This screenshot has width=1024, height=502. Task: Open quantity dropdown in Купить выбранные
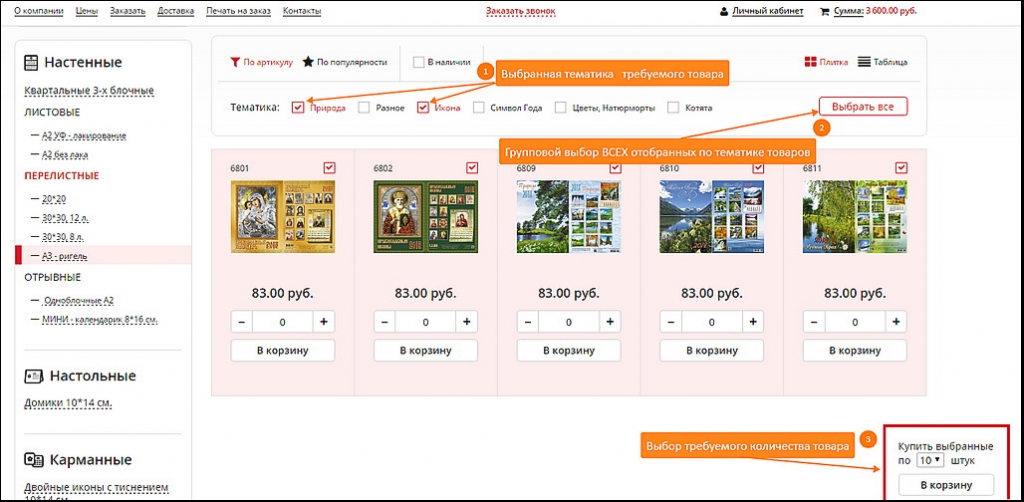[930, 462]
